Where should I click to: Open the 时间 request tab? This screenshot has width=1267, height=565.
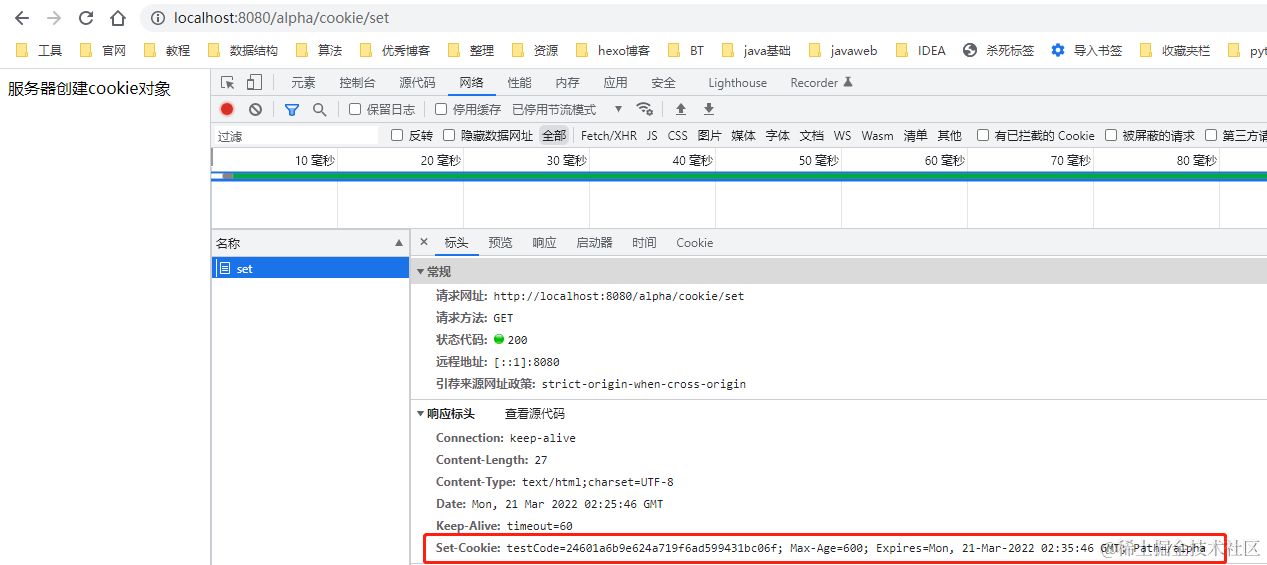click(x=644, y=242)
